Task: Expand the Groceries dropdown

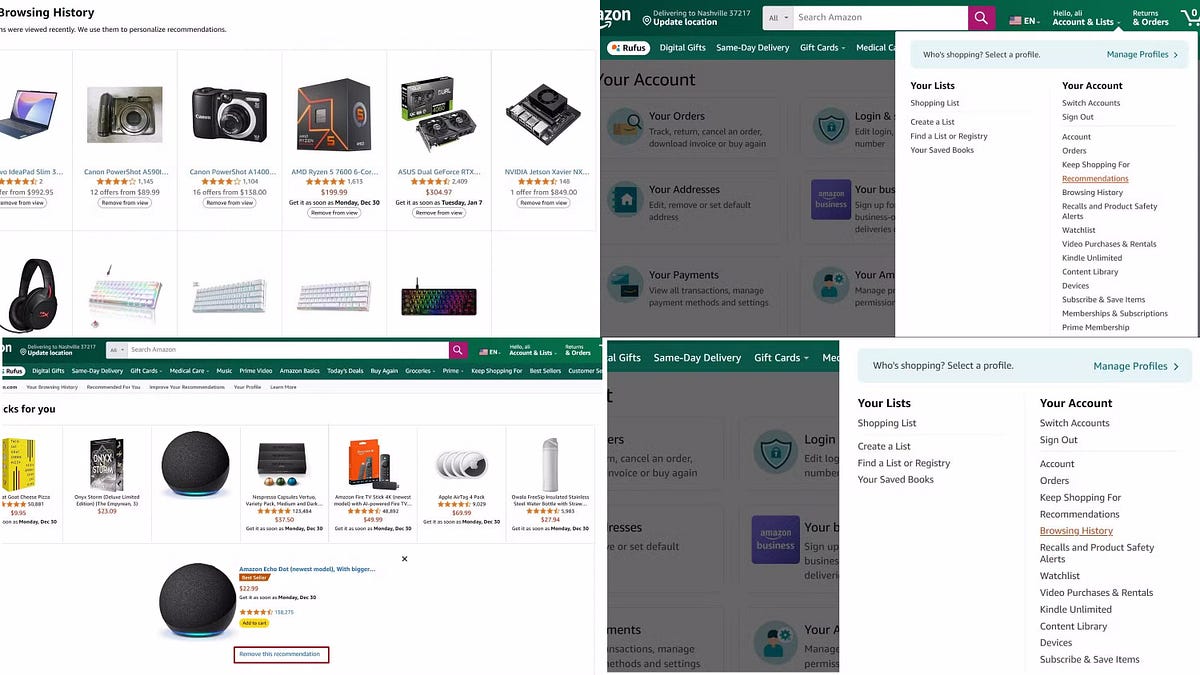Action: pyautogui.click(x=419, y=371)
